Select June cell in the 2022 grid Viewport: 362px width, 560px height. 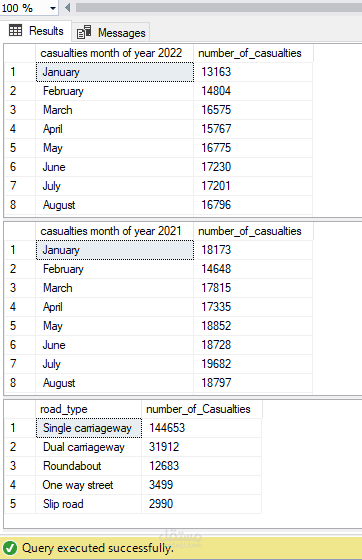(x=114, y=167)
